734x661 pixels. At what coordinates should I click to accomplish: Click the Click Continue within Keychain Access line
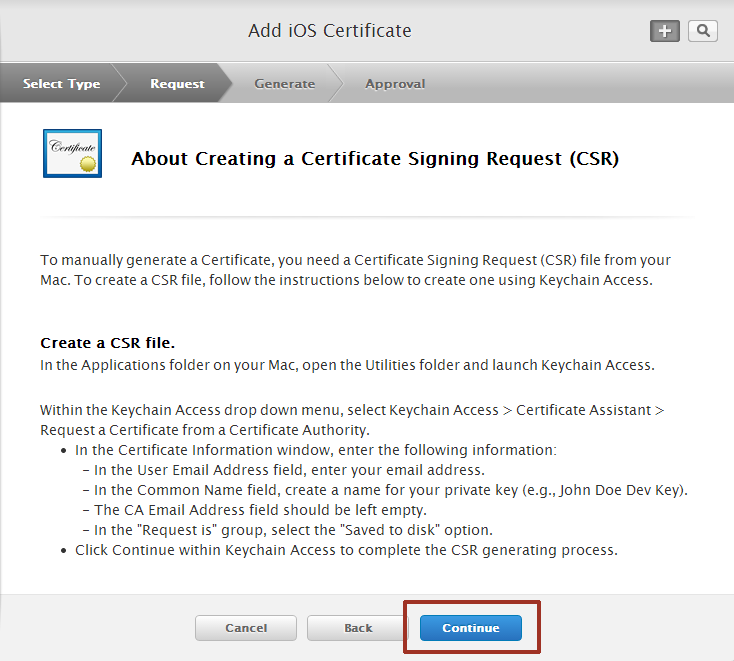pyautogui.click(x=346, y=550)
